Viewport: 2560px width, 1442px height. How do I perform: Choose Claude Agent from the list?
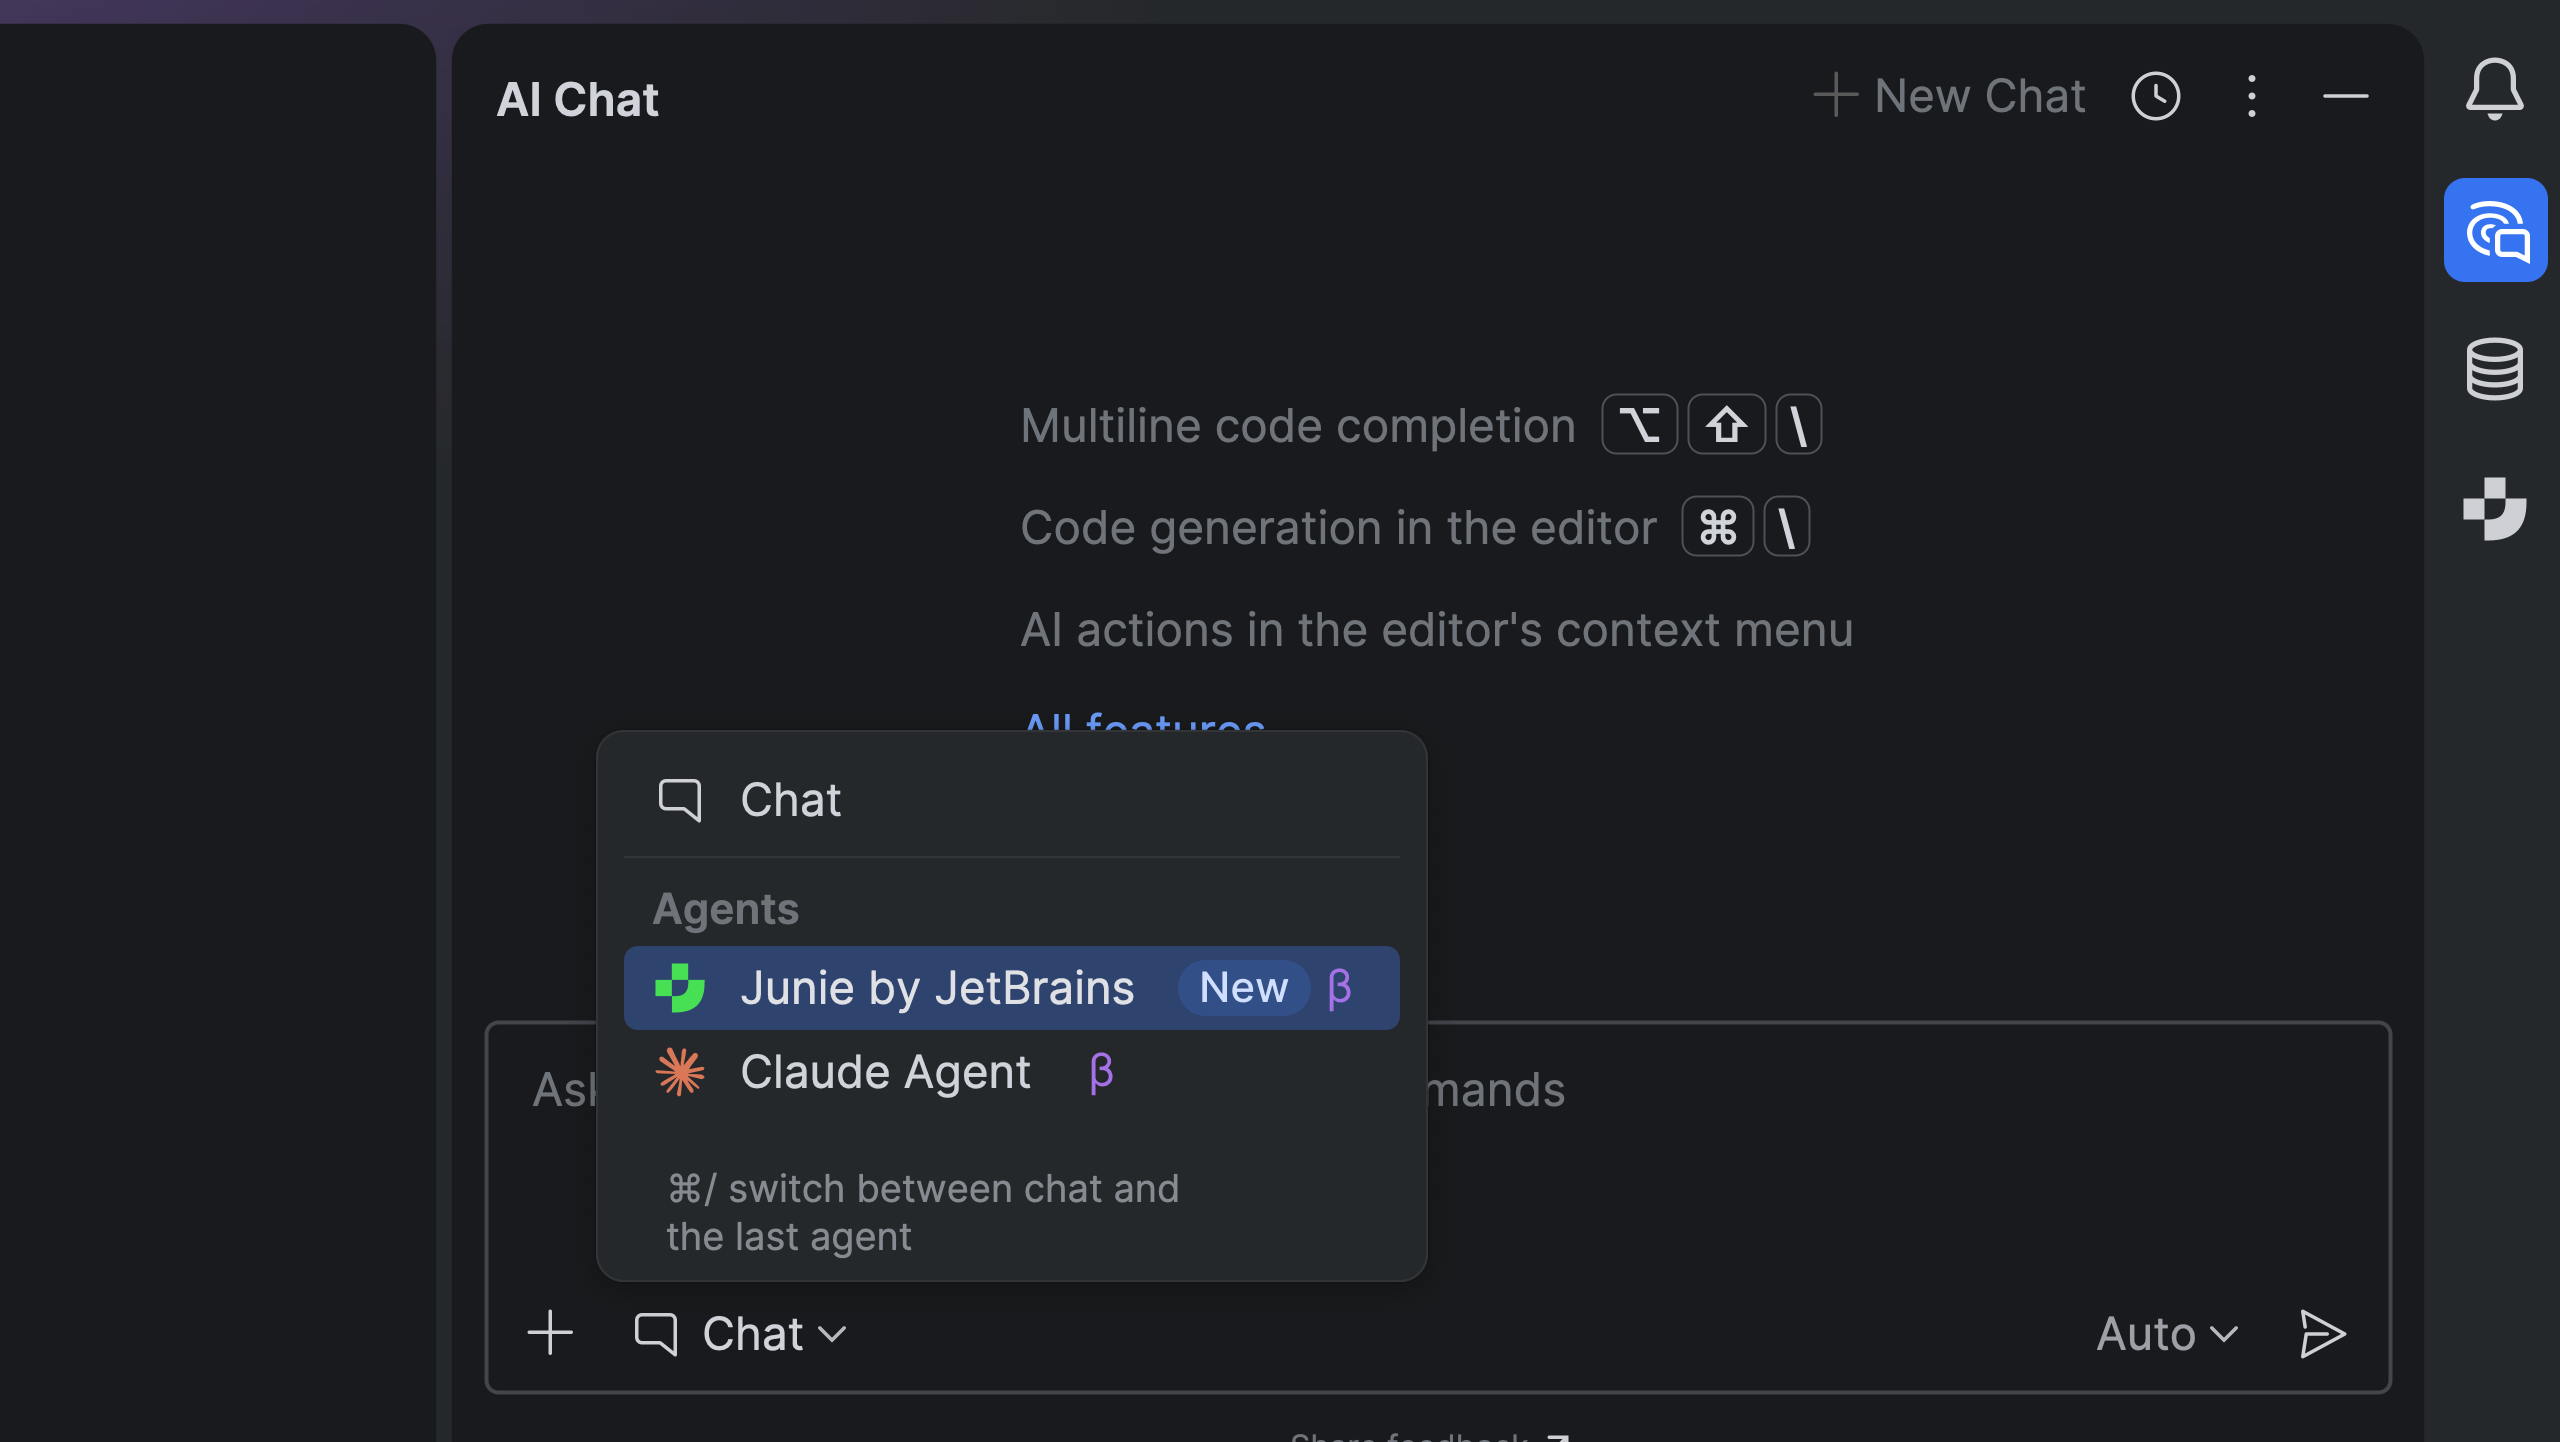(x=885, y=1072)
